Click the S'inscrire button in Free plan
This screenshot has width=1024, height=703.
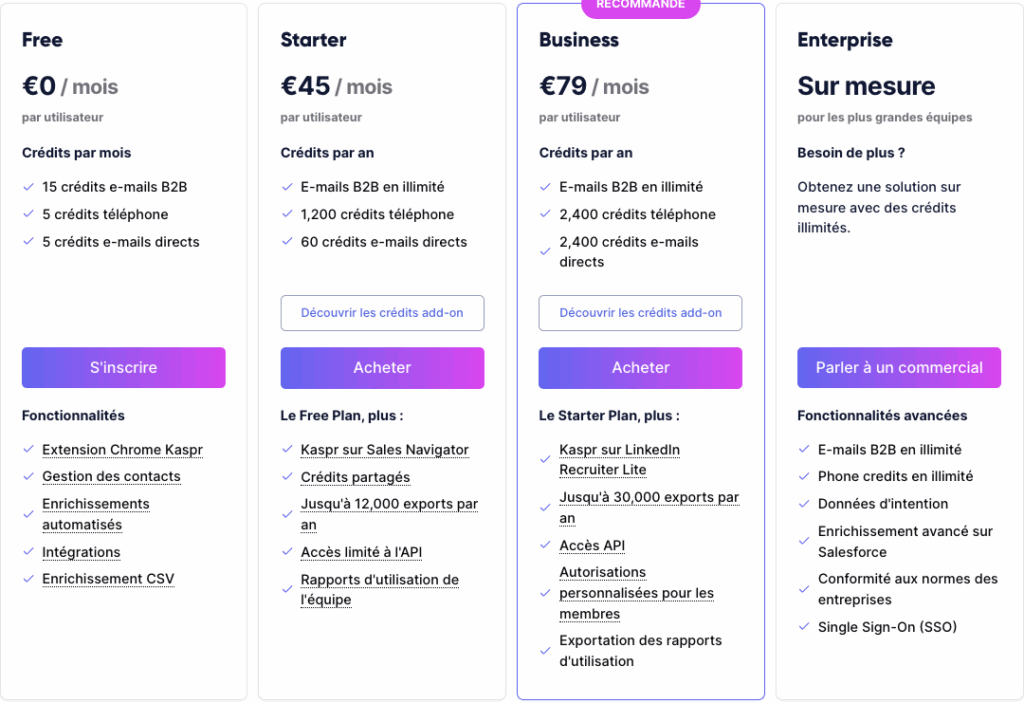tap(123, 367)
